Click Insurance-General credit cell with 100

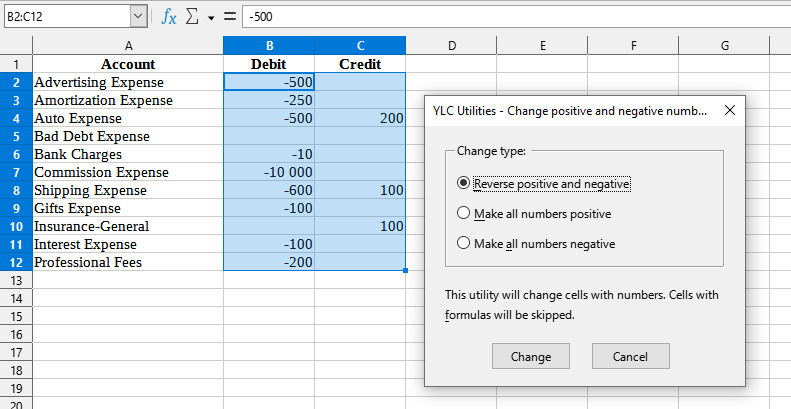point(360,226)
